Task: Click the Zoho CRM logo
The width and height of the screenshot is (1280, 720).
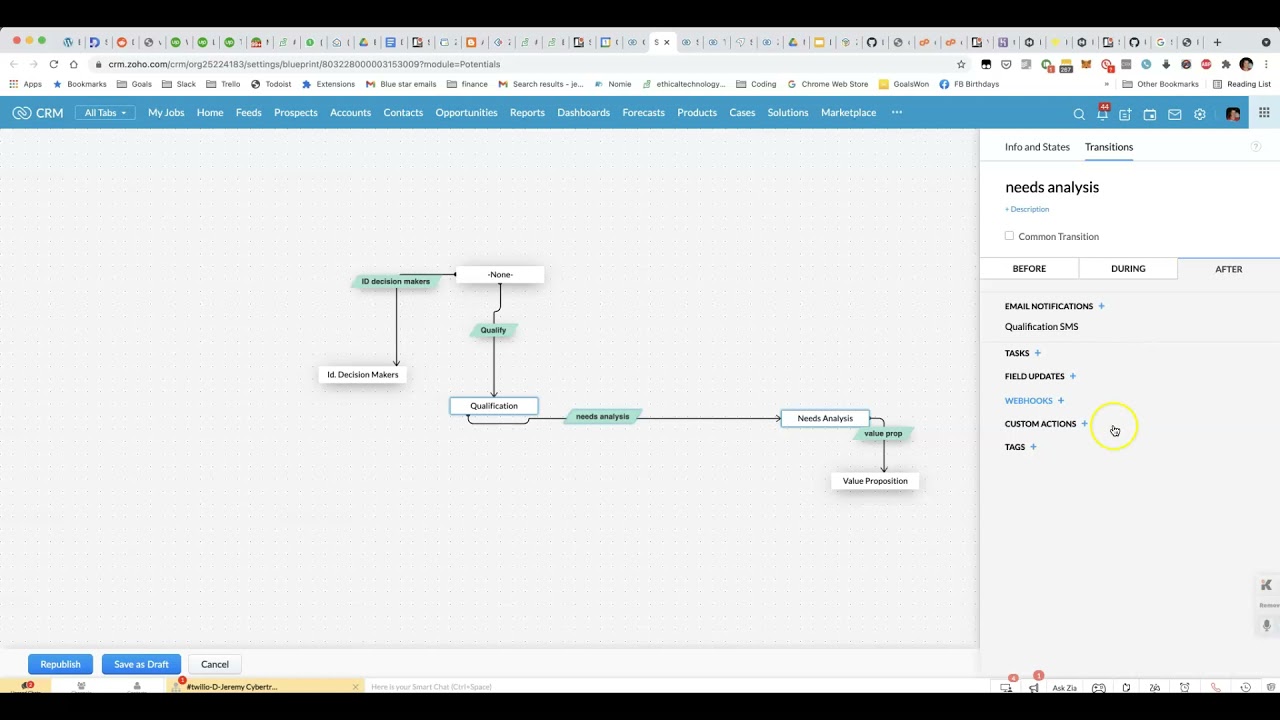Action: pos(38,113)
